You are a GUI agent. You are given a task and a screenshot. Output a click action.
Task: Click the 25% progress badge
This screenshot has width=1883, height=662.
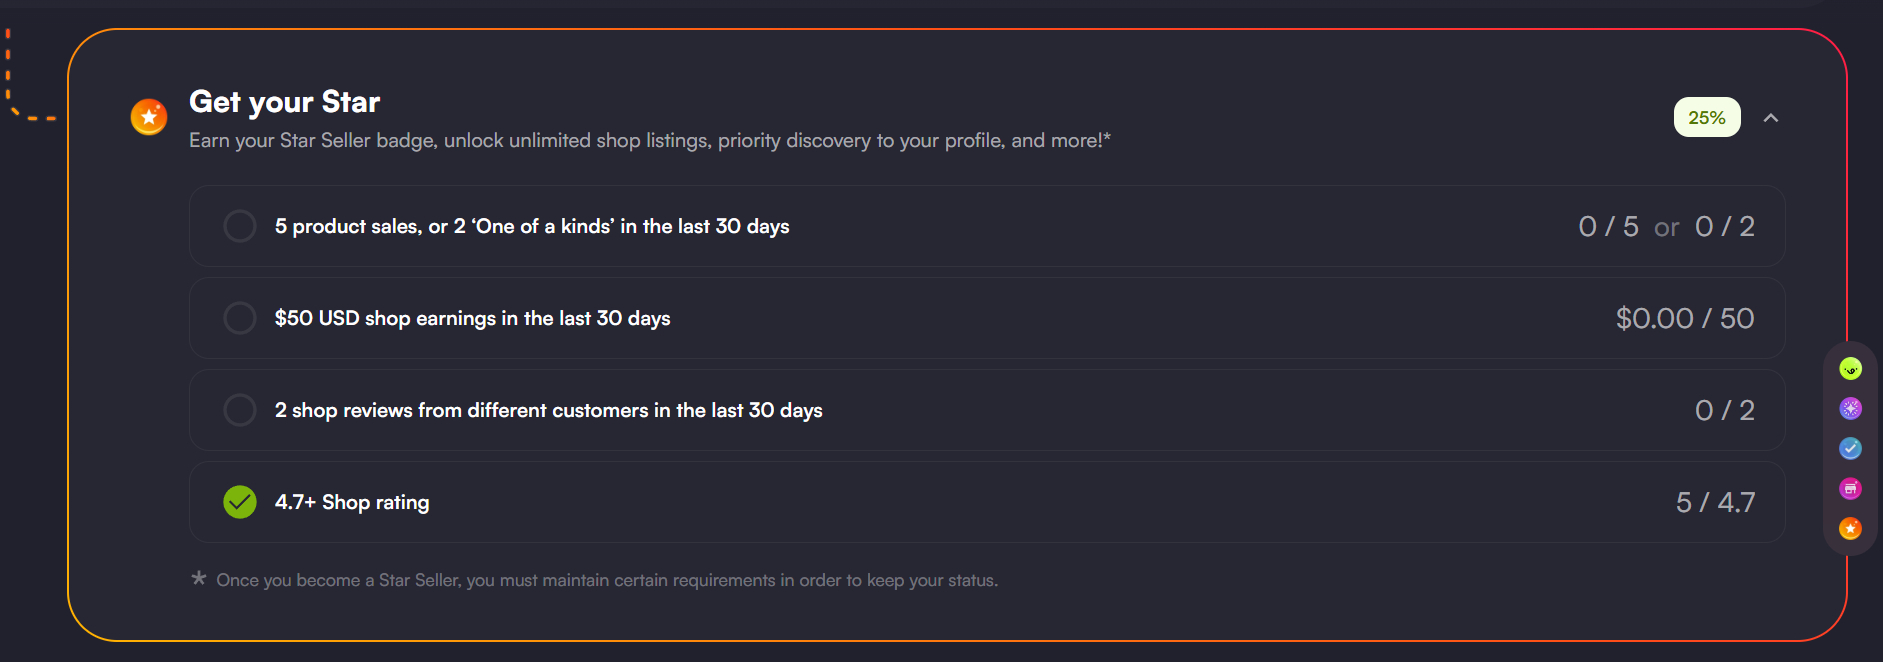[x=1706, y=118]
